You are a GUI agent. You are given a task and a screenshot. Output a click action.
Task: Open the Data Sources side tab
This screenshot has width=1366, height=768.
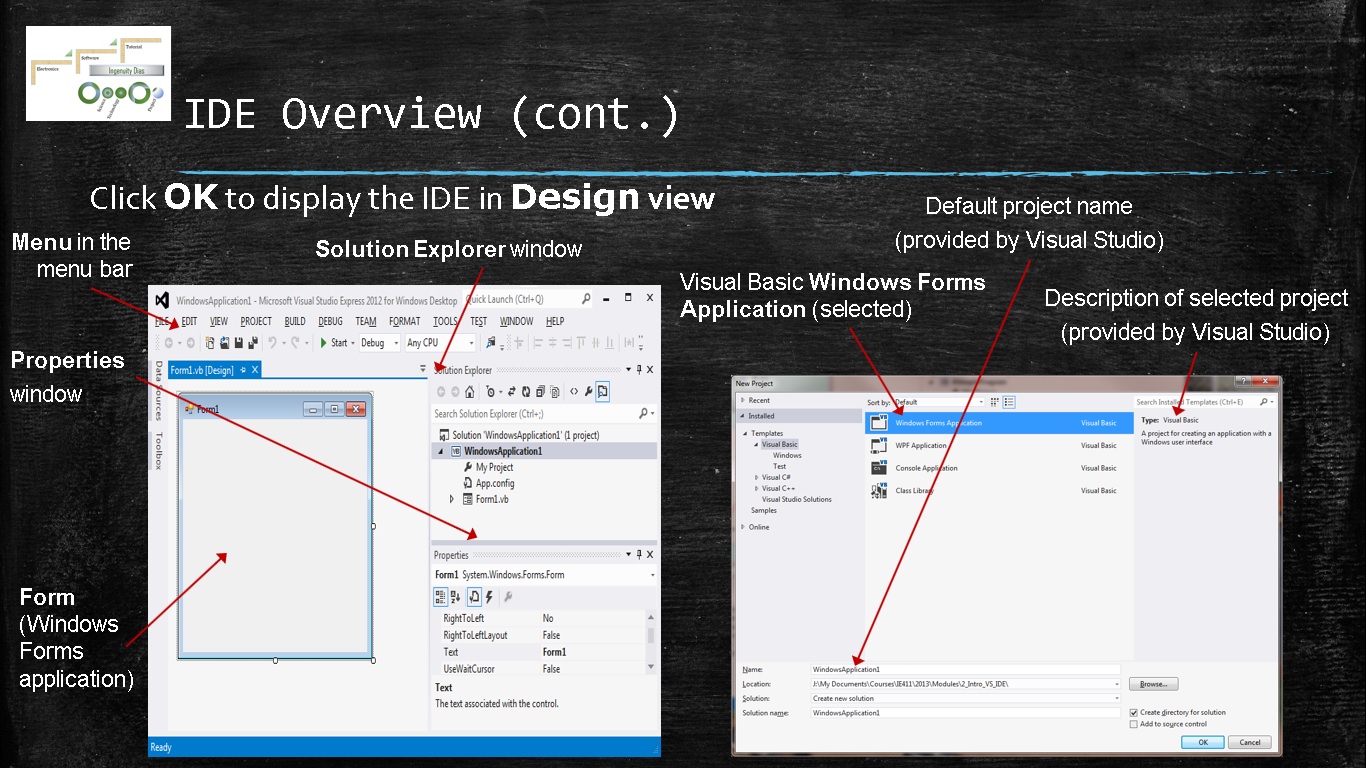[158, 391]
